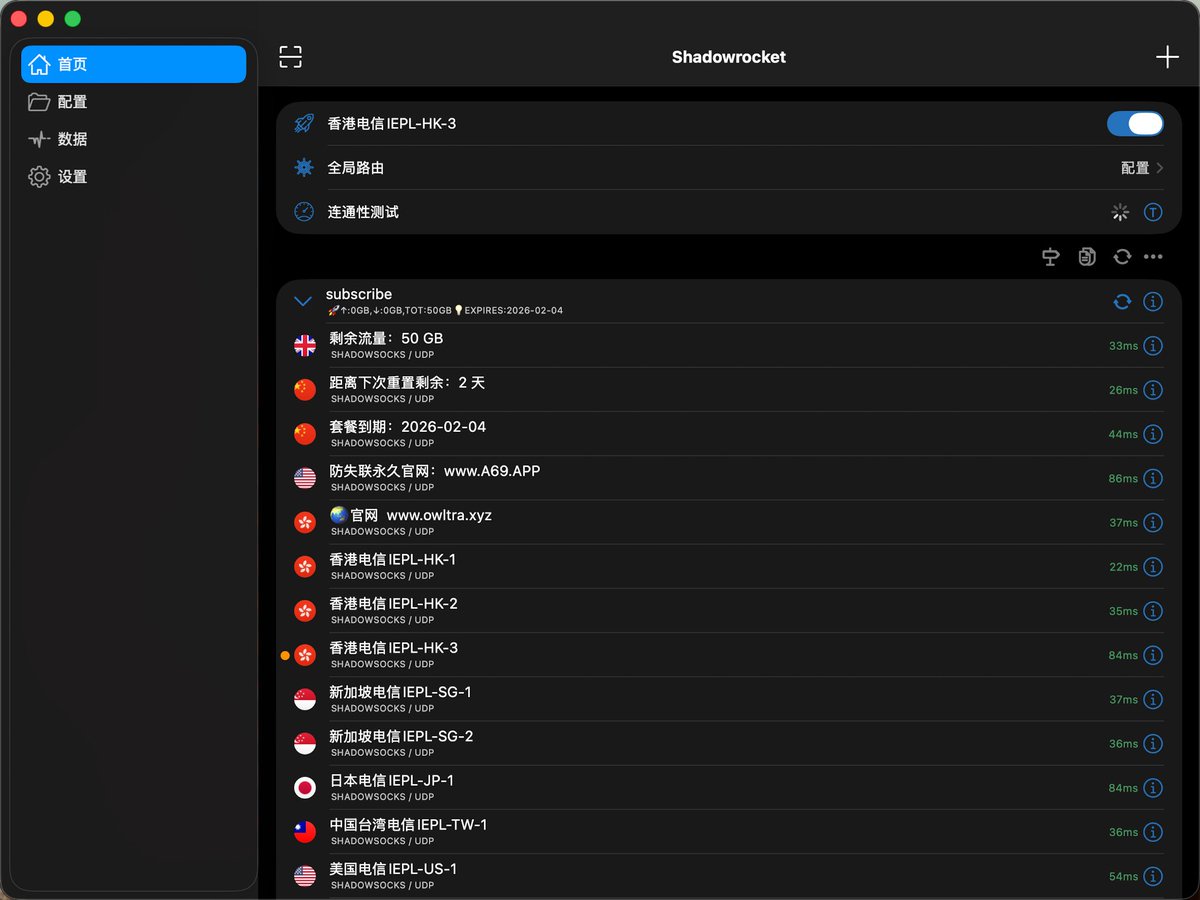Click the 全局路由 row label

[356, 168]
